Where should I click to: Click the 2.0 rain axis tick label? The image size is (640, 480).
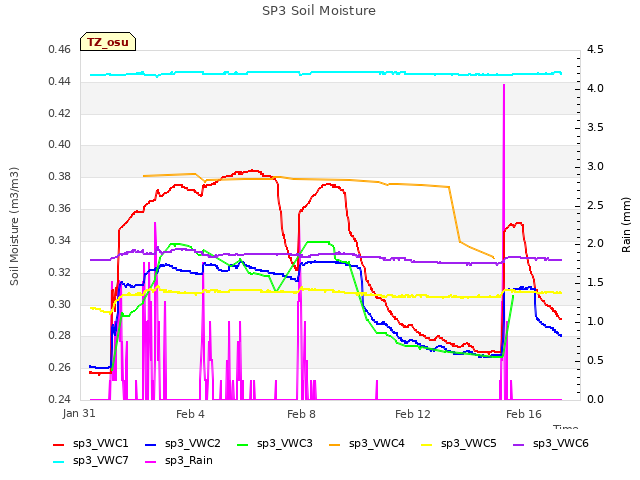click(x=595, y=244)
